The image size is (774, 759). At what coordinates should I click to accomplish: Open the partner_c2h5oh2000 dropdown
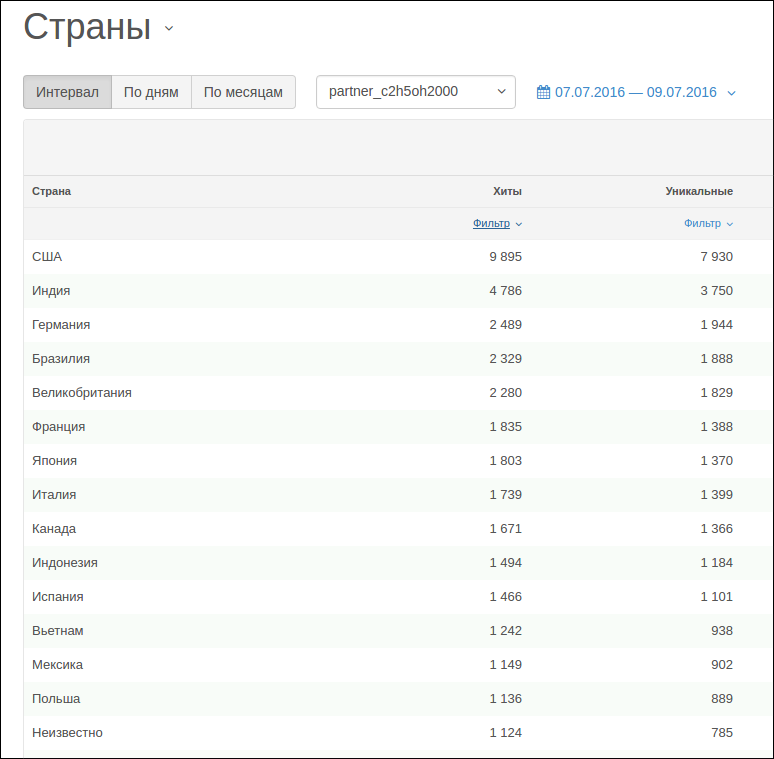click(416, 92)
